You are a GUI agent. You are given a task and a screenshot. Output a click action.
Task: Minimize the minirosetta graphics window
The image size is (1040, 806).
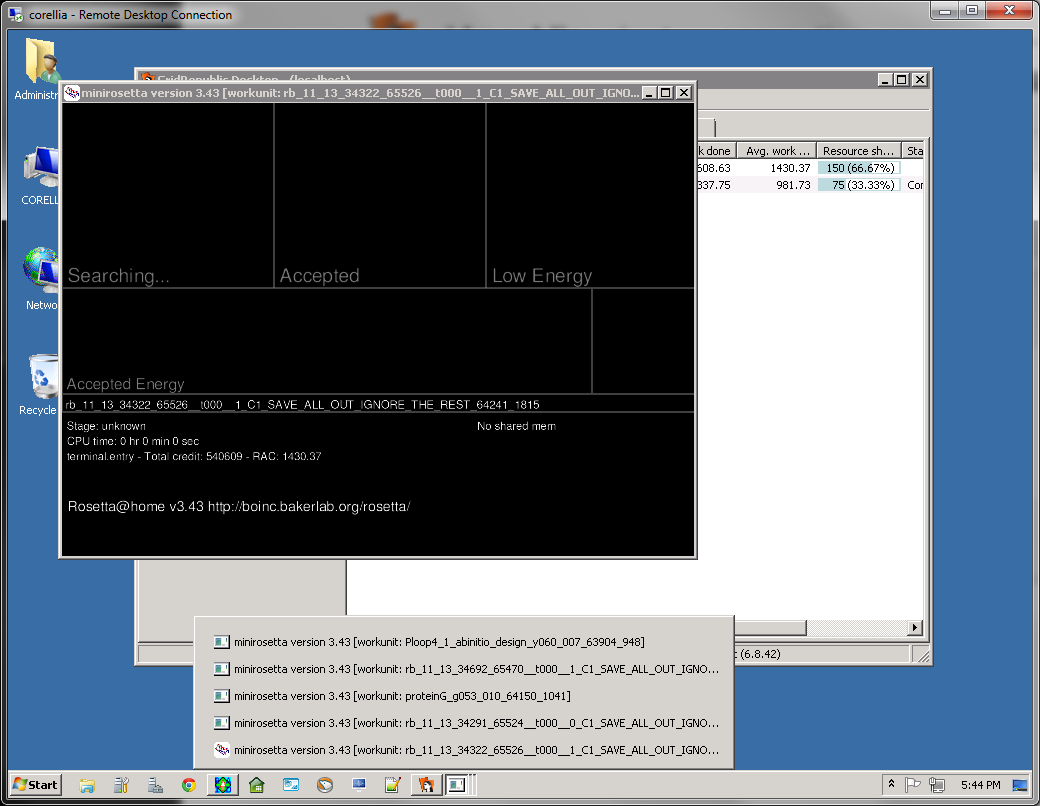click(649, 93)
